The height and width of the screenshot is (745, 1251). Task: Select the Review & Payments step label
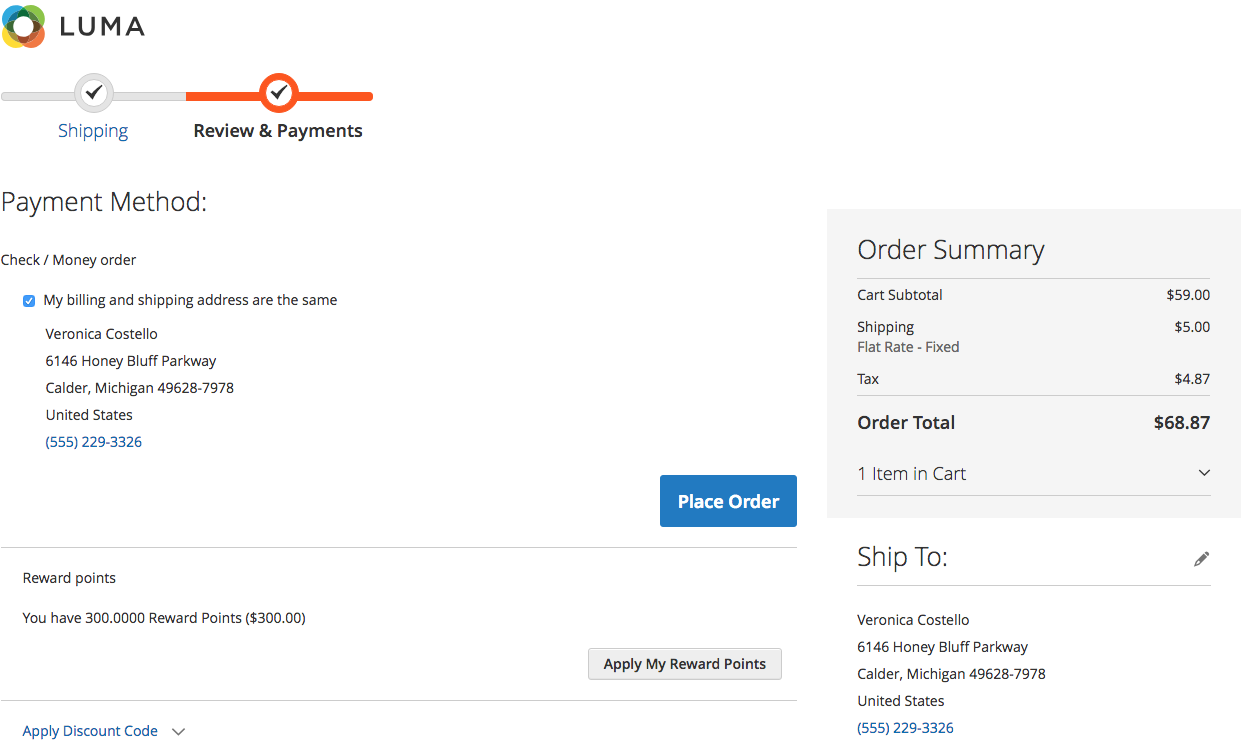pyautogui.click(x=278, y=131)
